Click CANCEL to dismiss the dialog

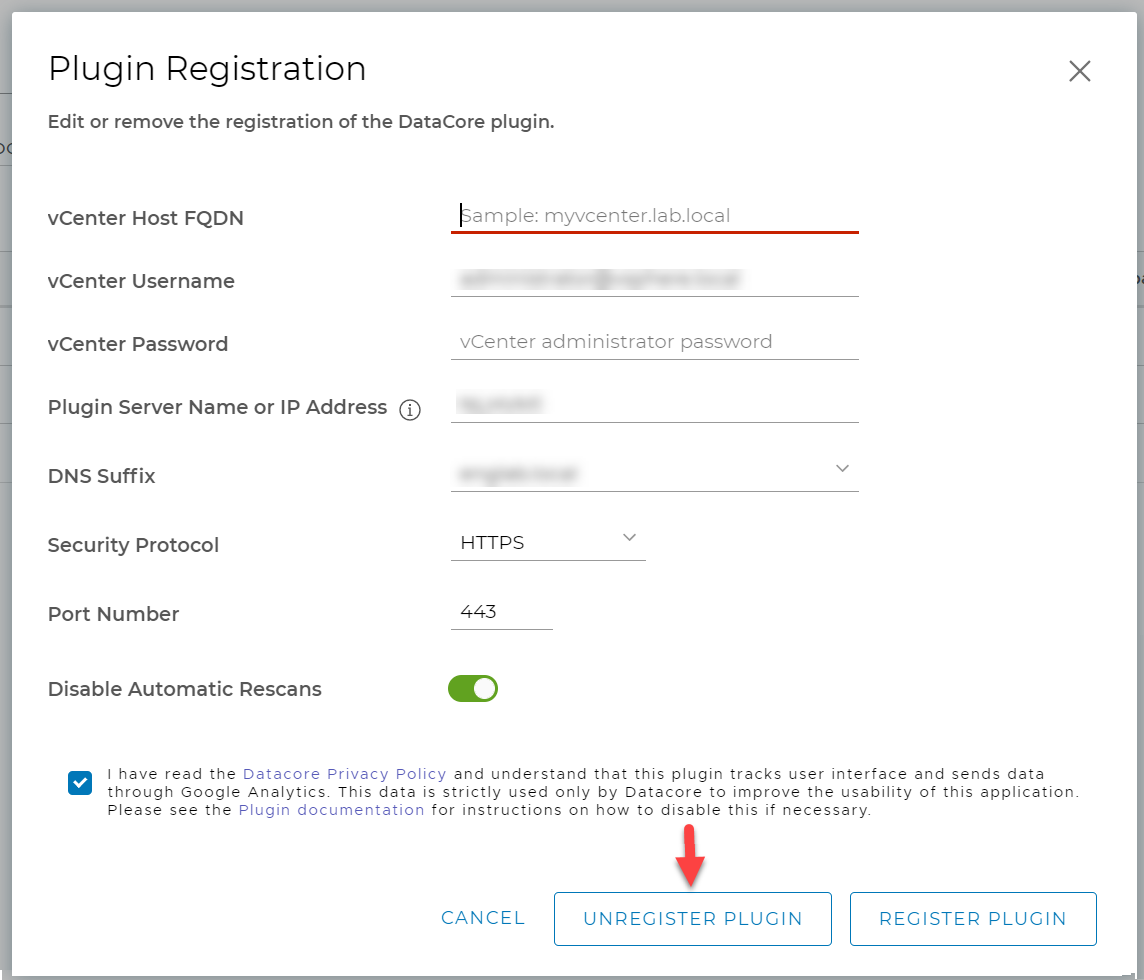pyautogui.click(x=483, y=917)
